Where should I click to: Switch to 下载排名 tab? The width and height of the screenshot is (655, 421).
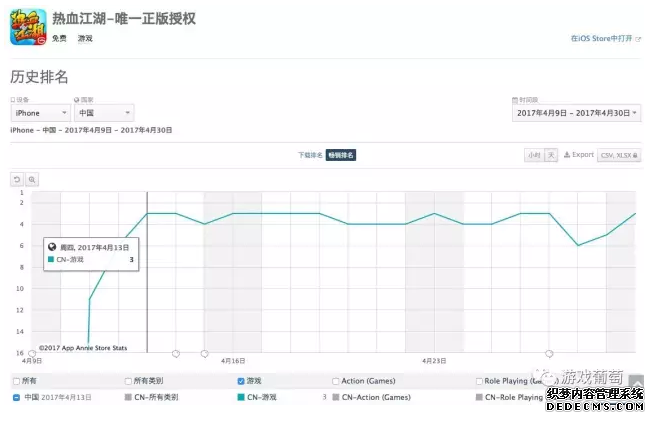click(x=310, y=155)
